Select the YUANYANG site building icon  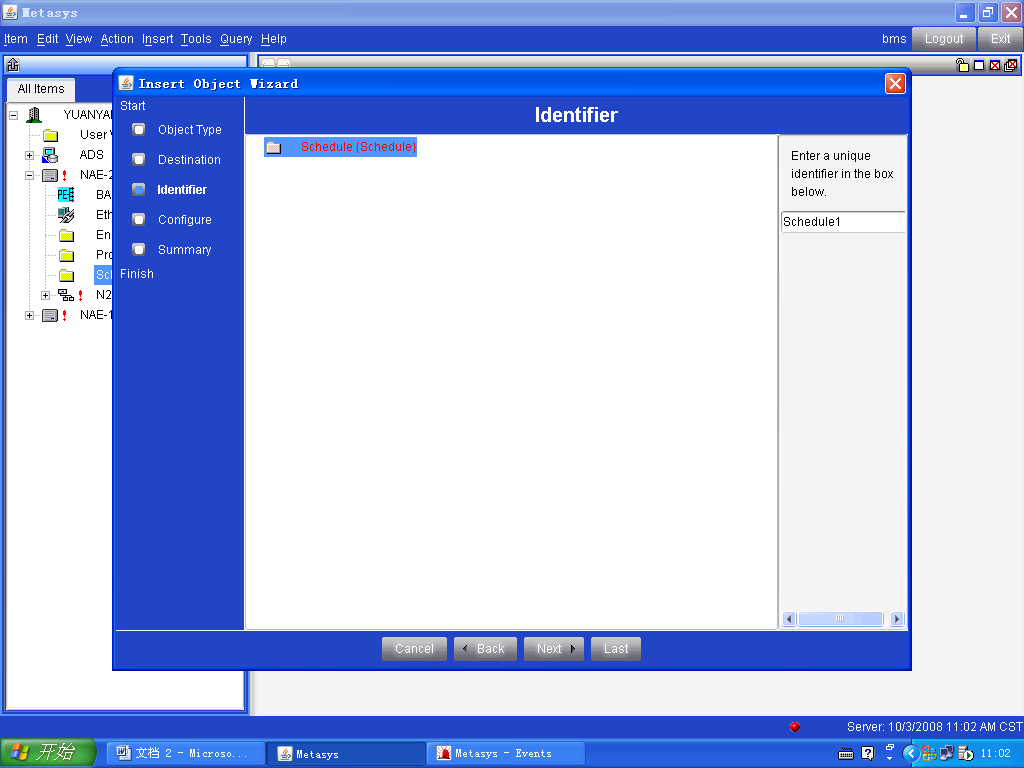34,115
